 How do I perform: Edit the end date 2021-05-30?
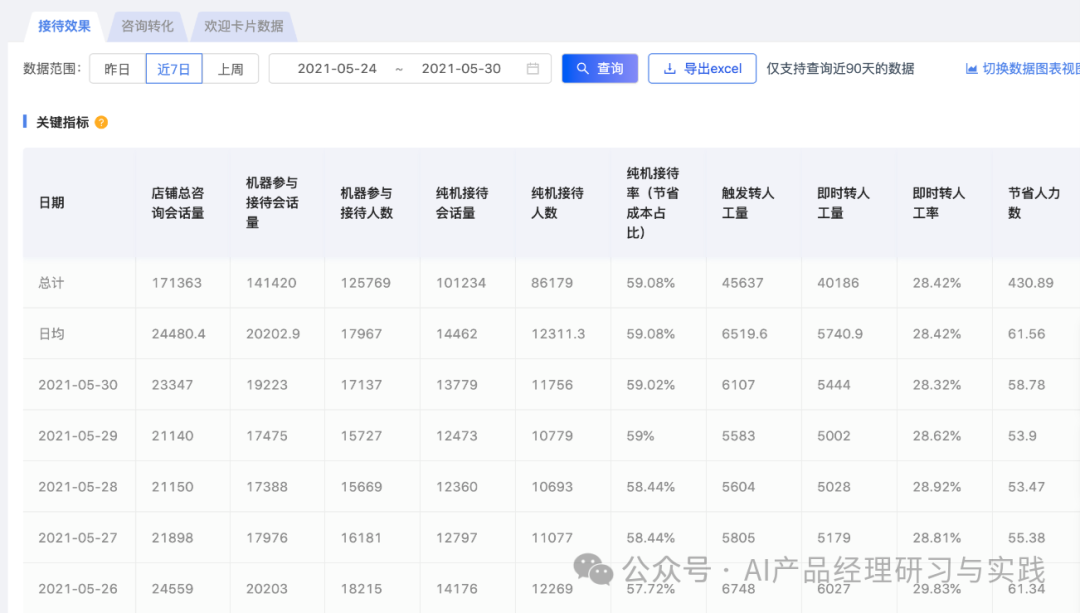461,69
